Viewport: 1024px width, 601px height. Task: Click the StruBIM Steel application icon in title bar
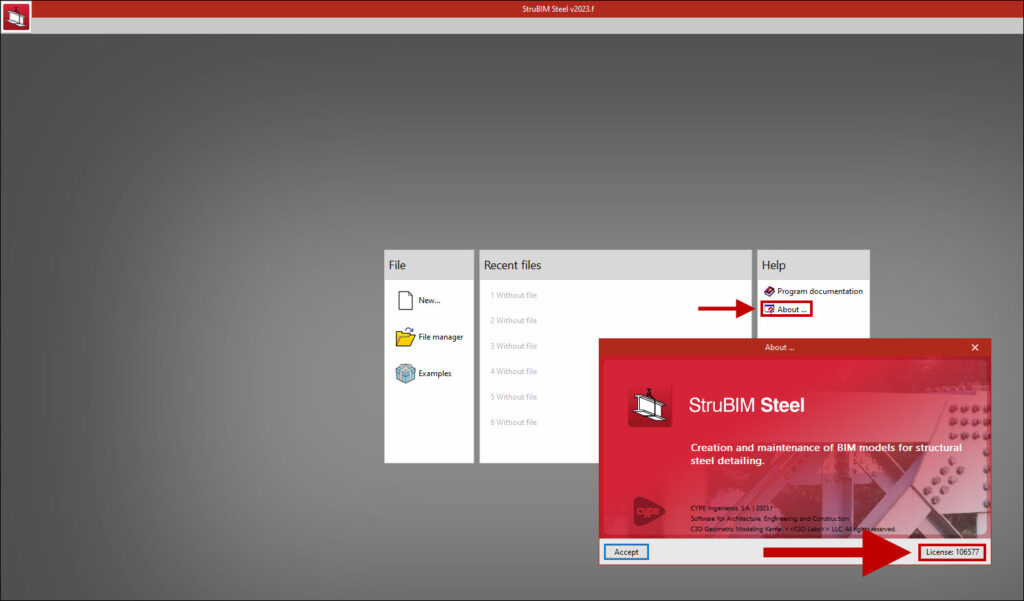tap(16, 16)
